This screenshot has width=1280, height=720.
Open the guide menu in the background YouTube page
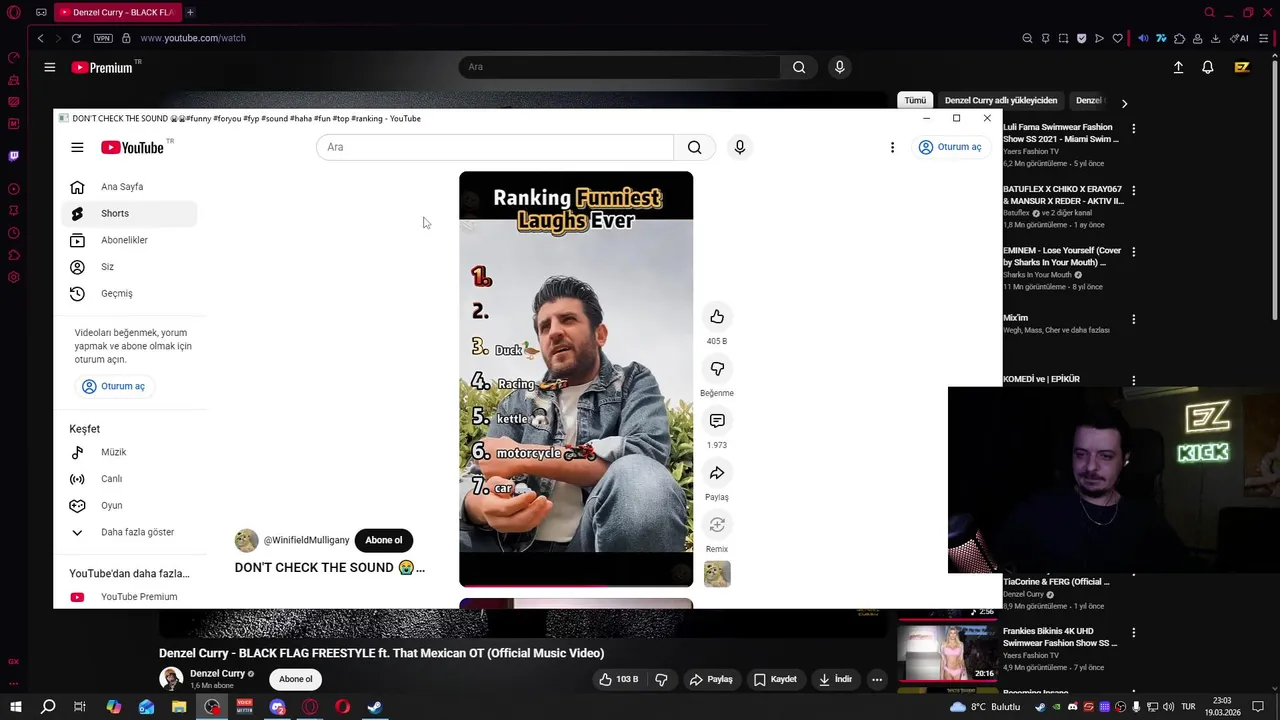49,67
